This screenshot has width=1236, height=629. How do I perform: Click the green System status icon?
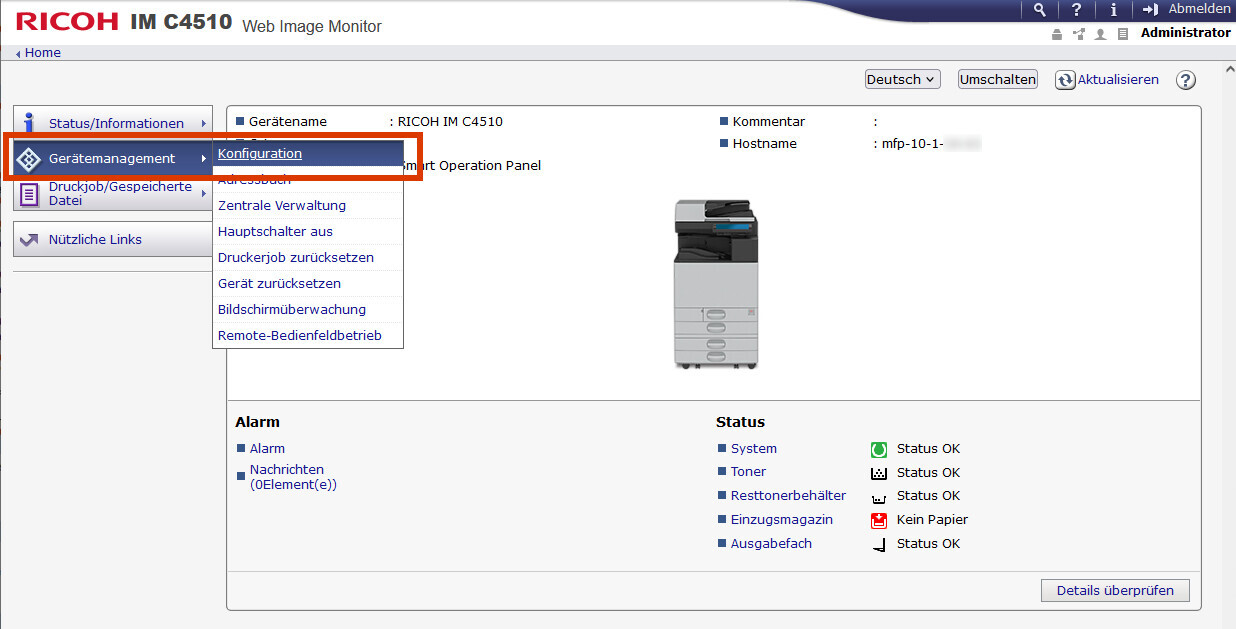[879, 449]
